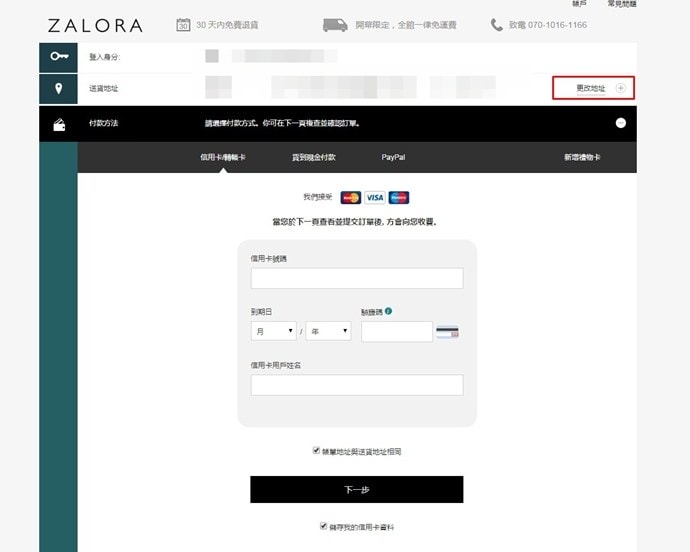
Task: Collapse the payment method section
Action: [620, 123]
